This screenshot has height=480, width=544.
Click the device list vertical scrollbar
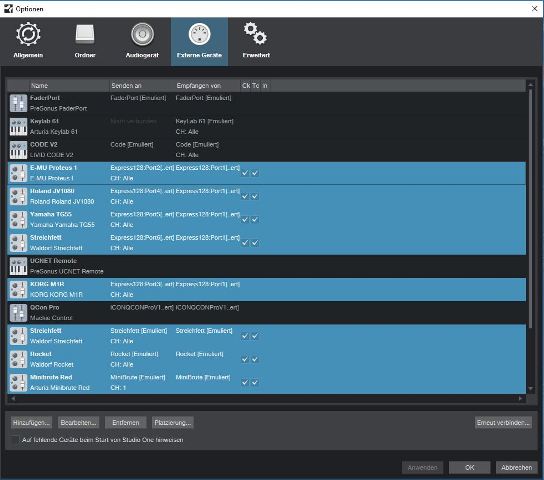(530, 208)
